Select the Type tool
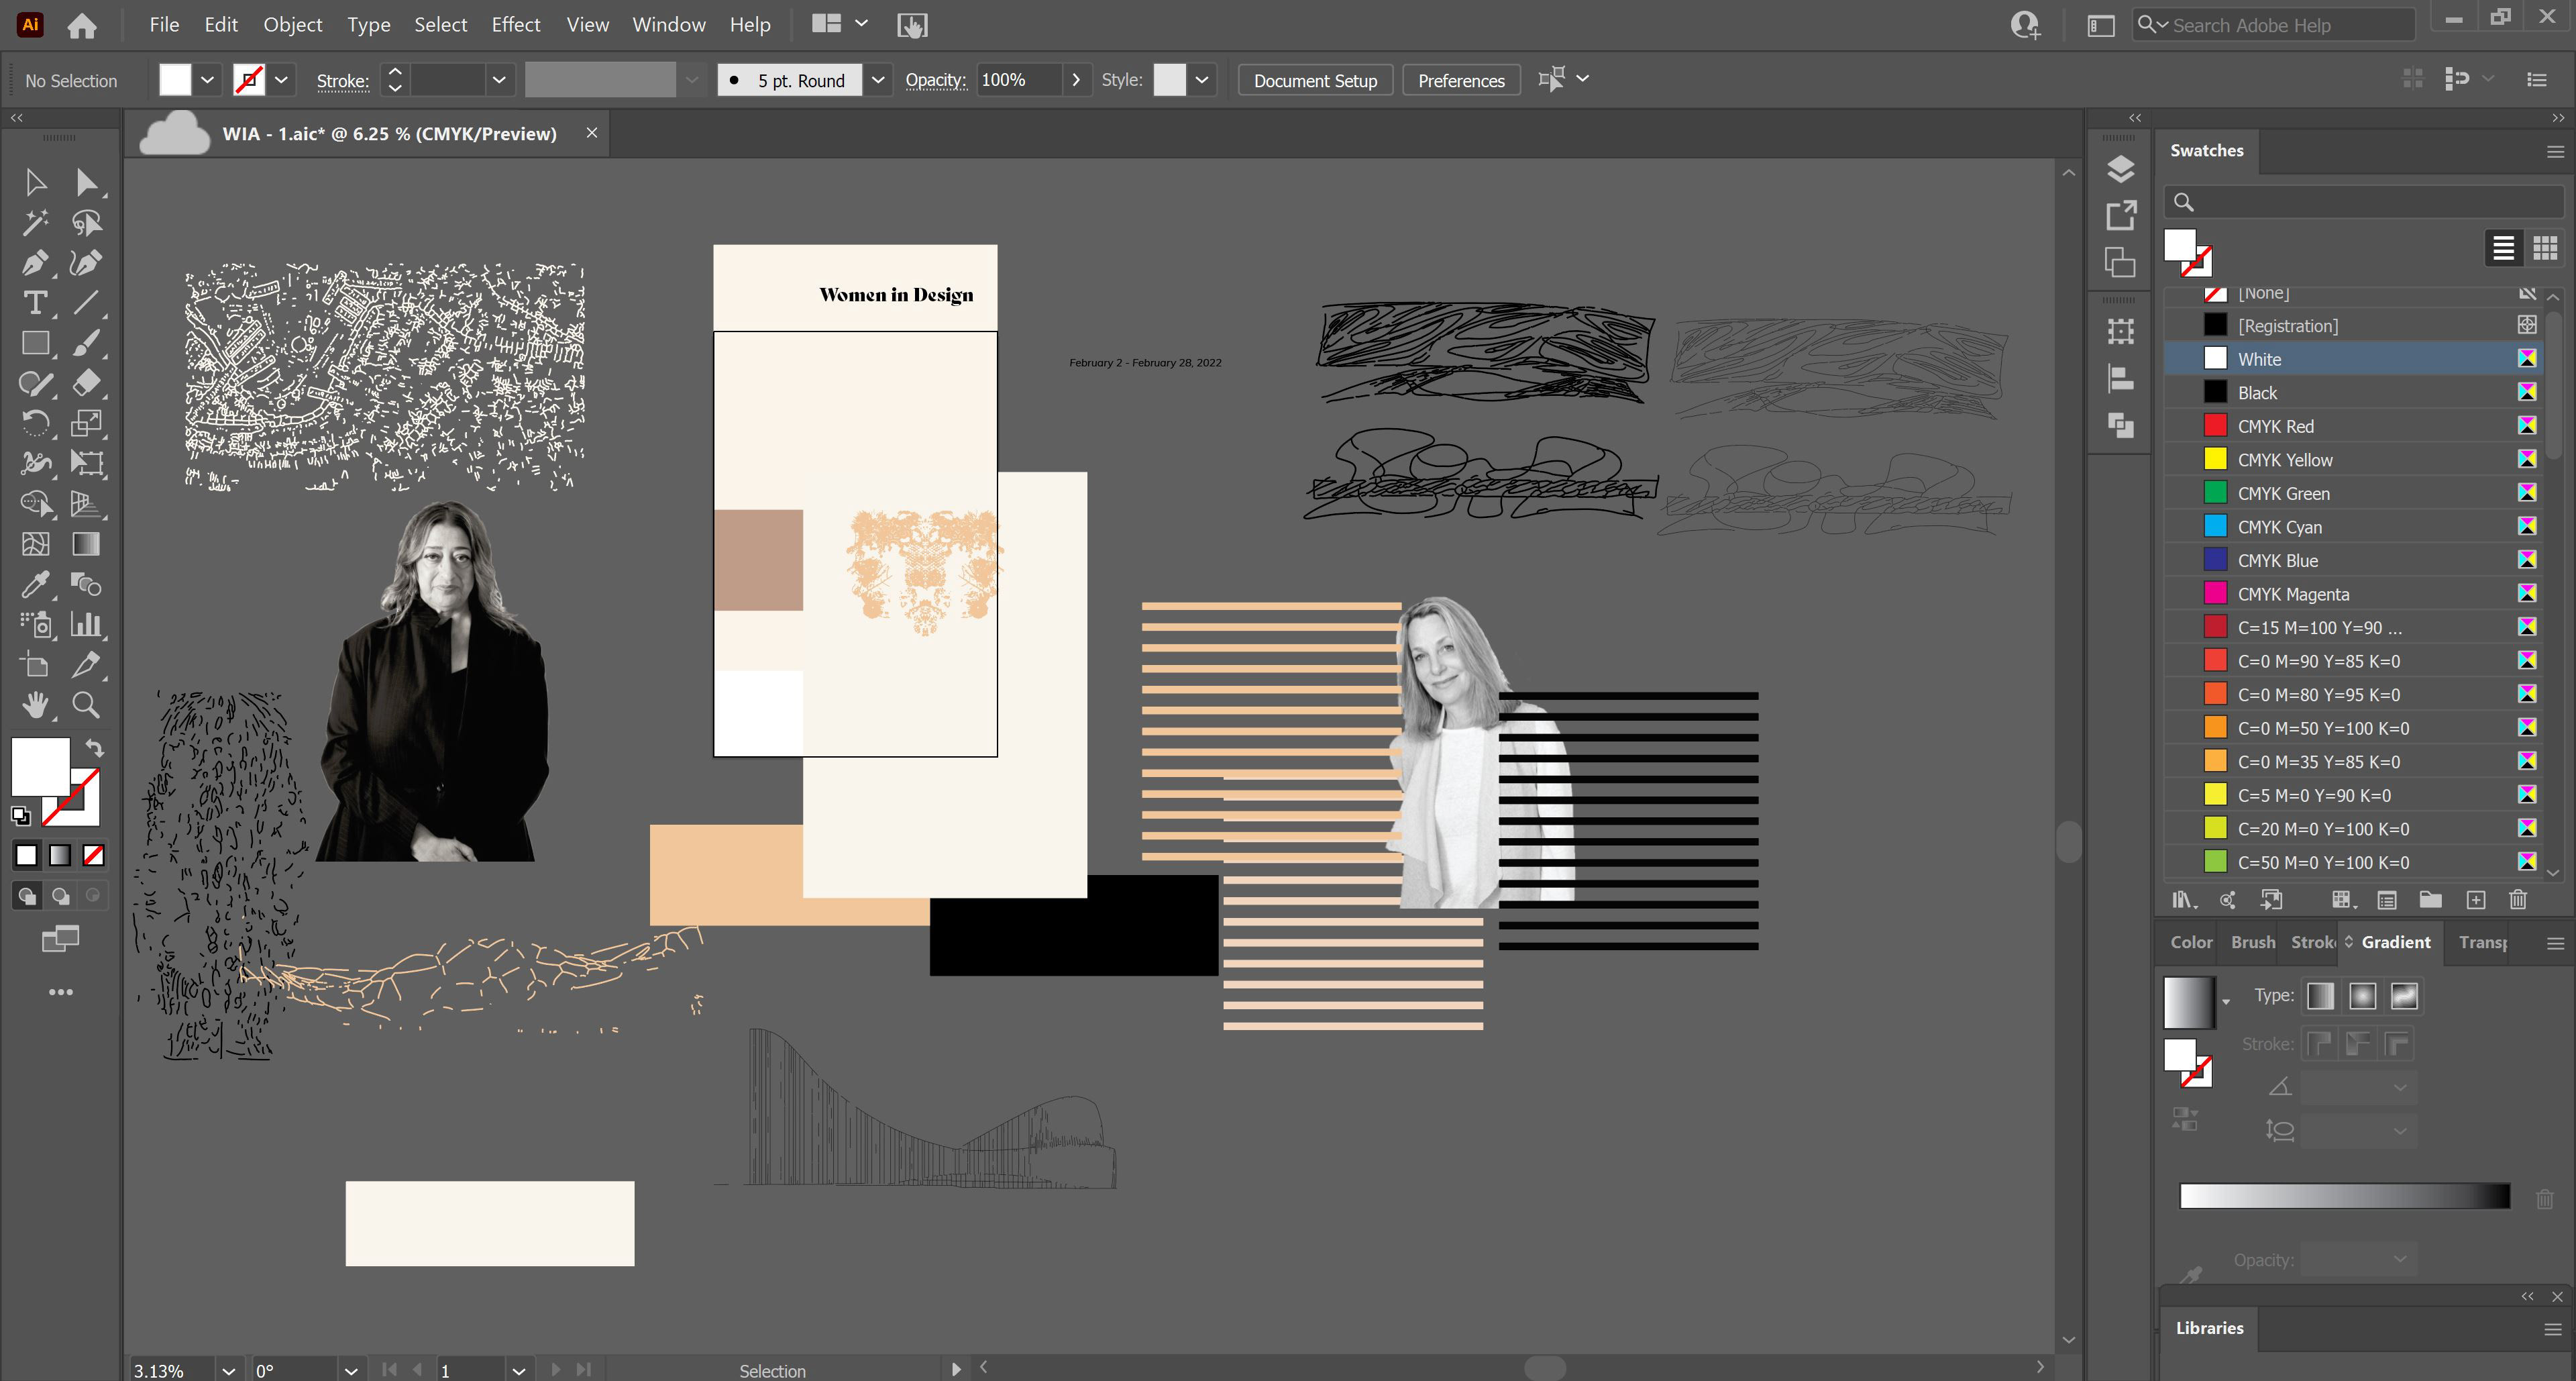This screenshot has height=1381, width=2576. pyautogui.click(x=35, y=303)
